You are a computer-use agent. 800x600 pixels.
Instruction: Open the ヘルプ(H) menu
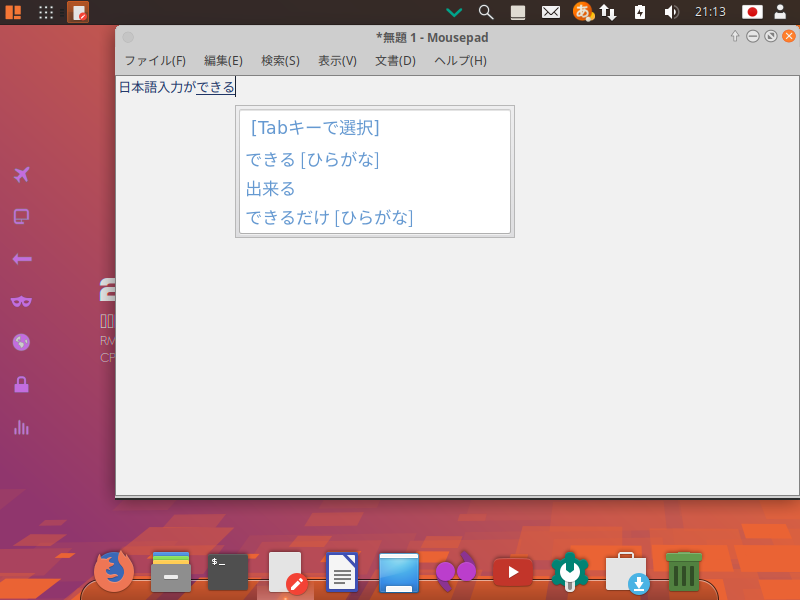coord(460,61)
